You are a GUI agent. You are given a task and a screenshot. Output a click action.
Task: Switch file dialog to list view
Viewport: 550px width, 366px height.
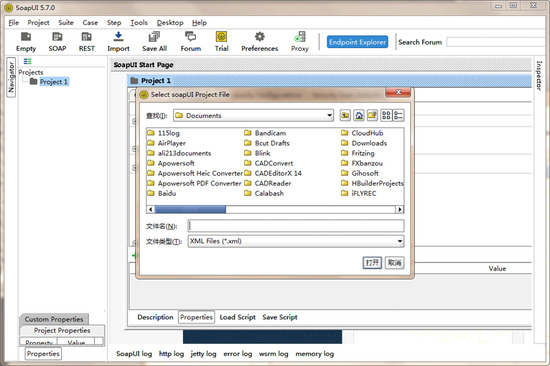[386, 115]
